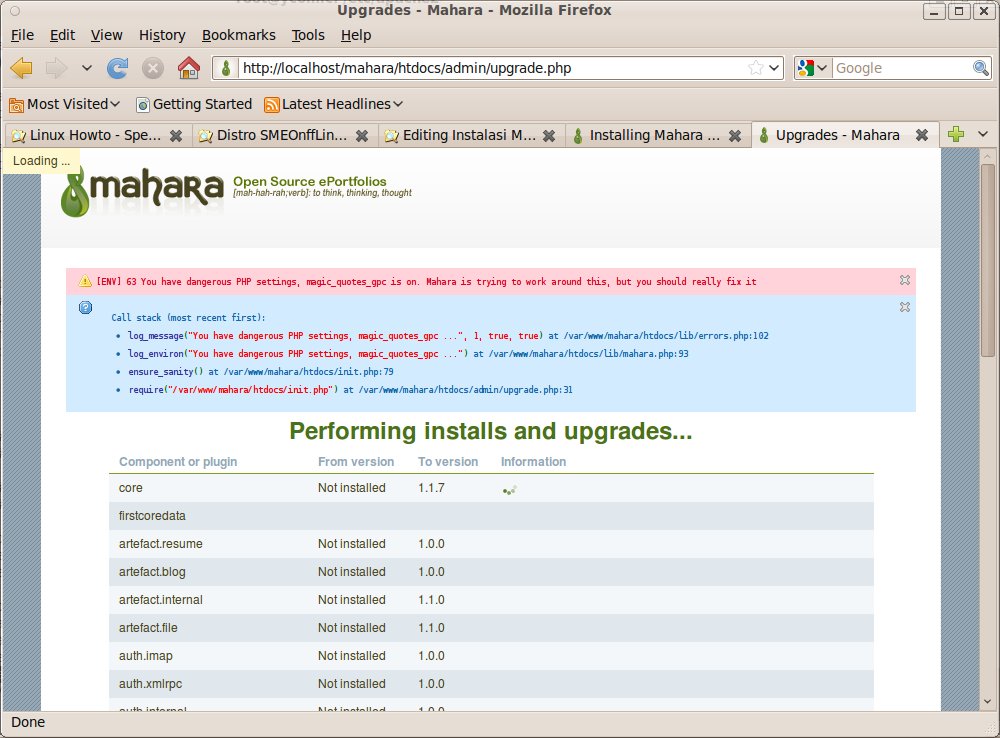Expand the Latest Headlines feed dropdown
This screenshot has width=1000, height=738.
[x=334, y=104]
